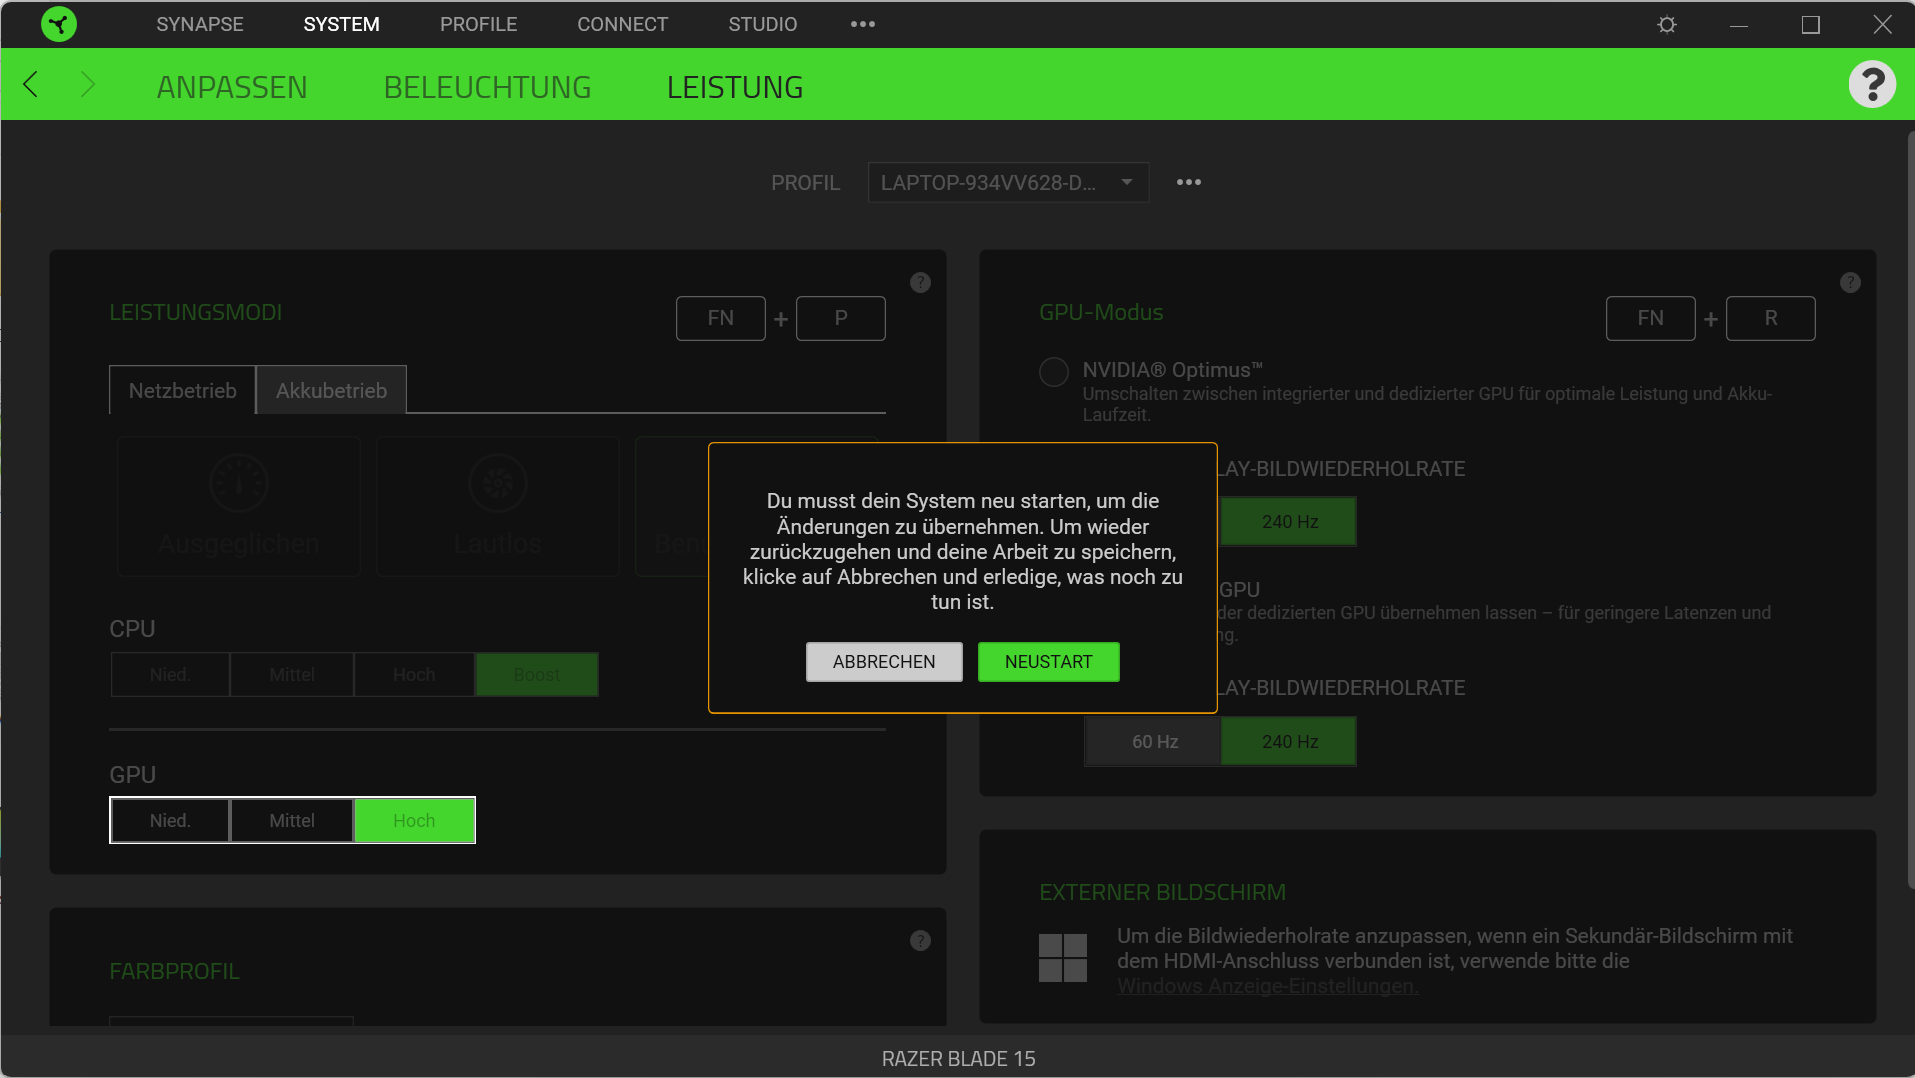Image resolution: width=1915 pixels, height=1078 pixels.
Task: Show help for Farbprofil panel
Action: [920, 941]
